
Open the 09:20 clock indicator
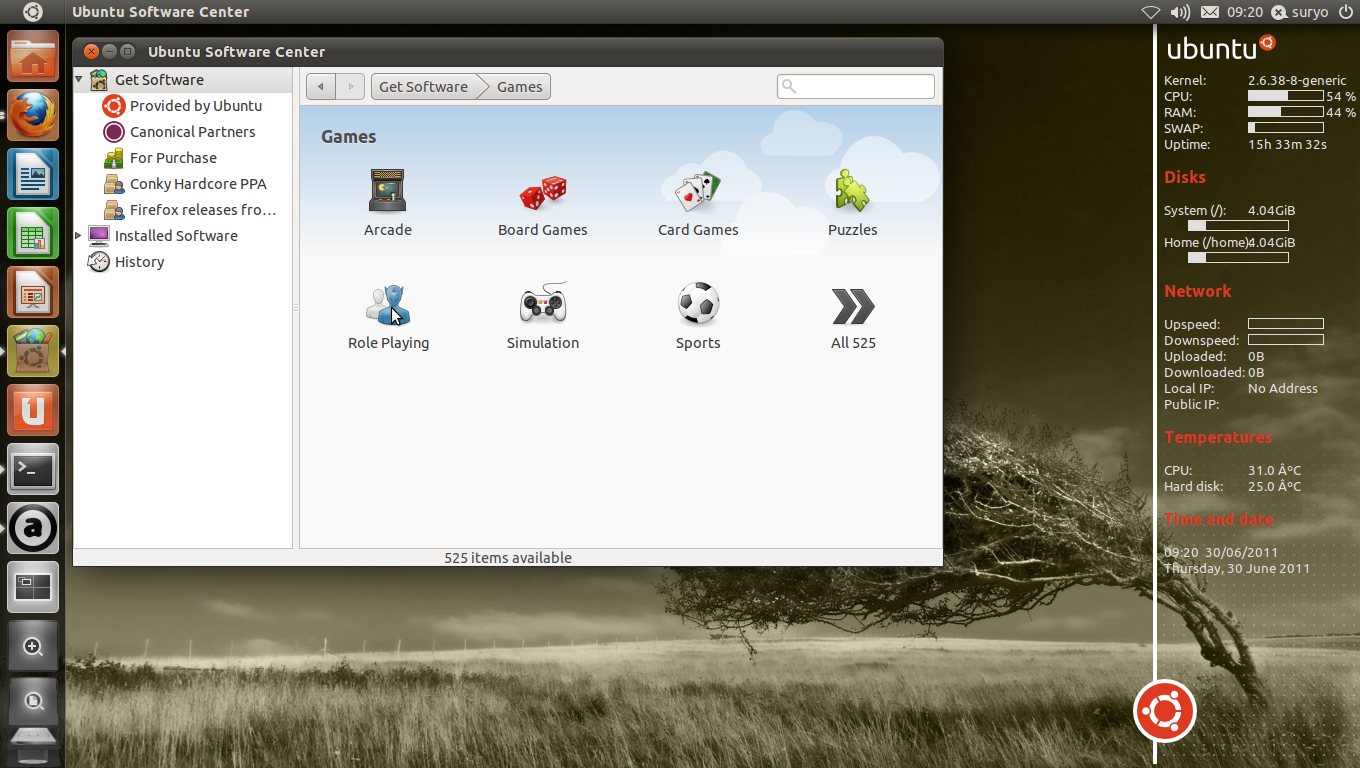click(1245, 12)
